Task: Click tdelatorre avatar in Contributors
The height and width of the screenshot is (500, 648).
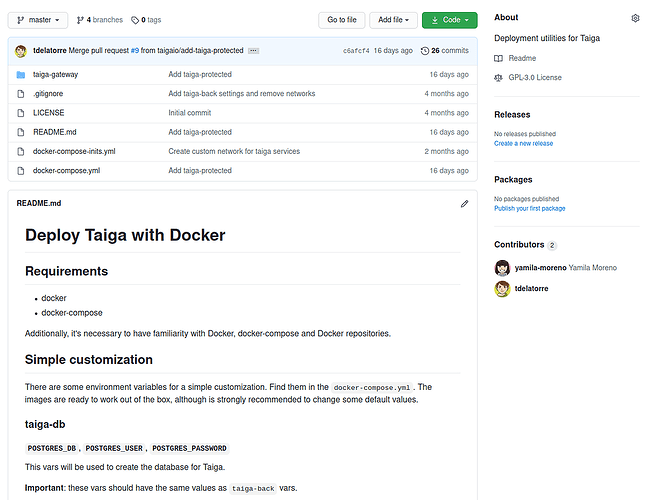Action: [502, 289]
